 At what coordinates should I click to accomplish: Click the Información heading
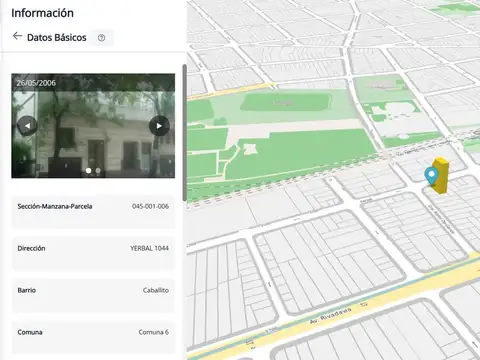point(42,13)
